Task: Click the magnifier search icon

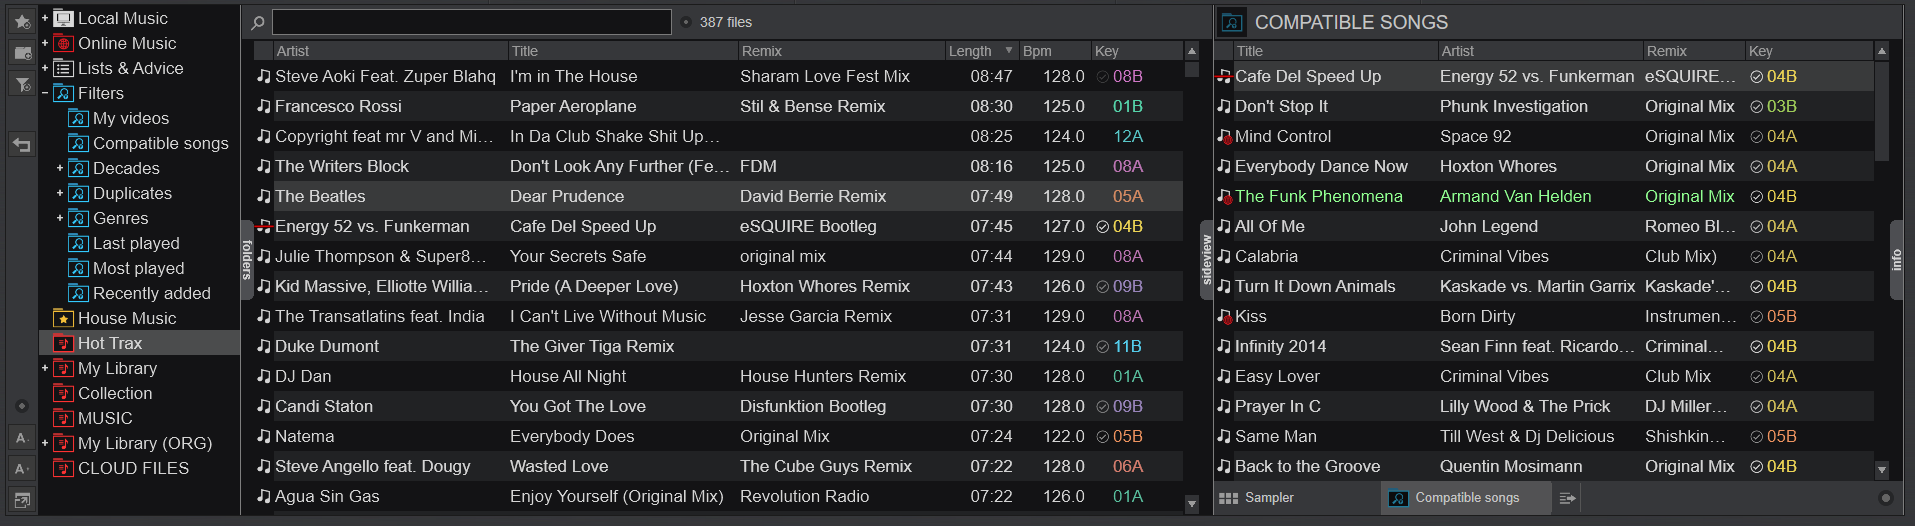Action: coord(258,22)
